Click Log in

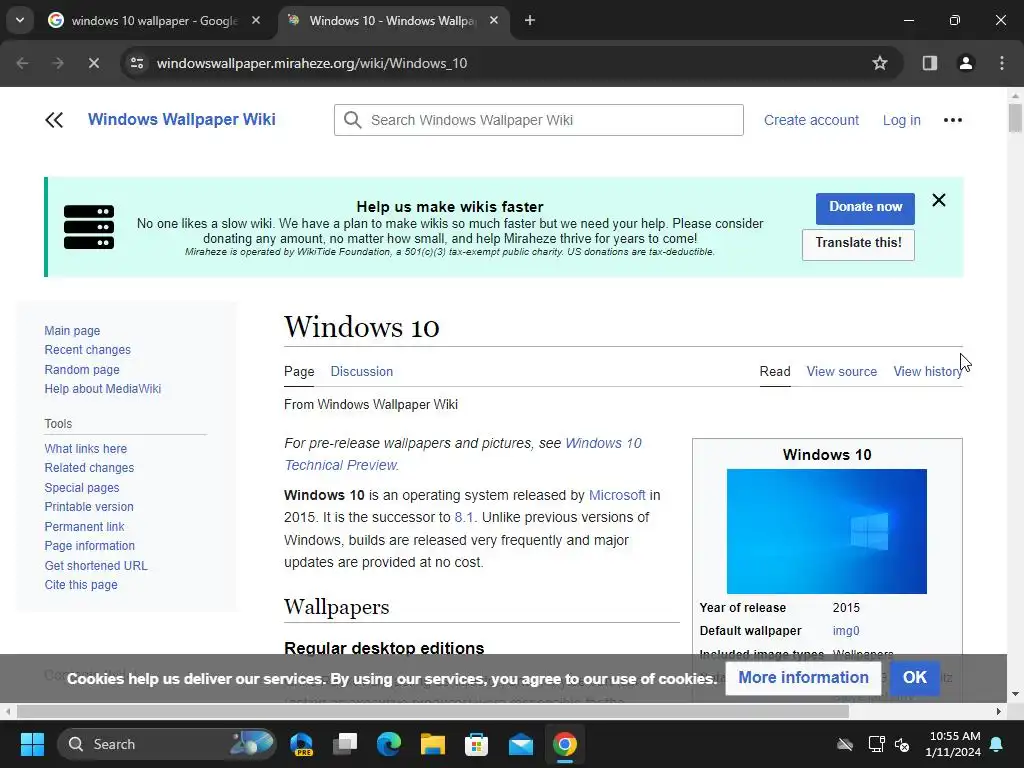901,120
